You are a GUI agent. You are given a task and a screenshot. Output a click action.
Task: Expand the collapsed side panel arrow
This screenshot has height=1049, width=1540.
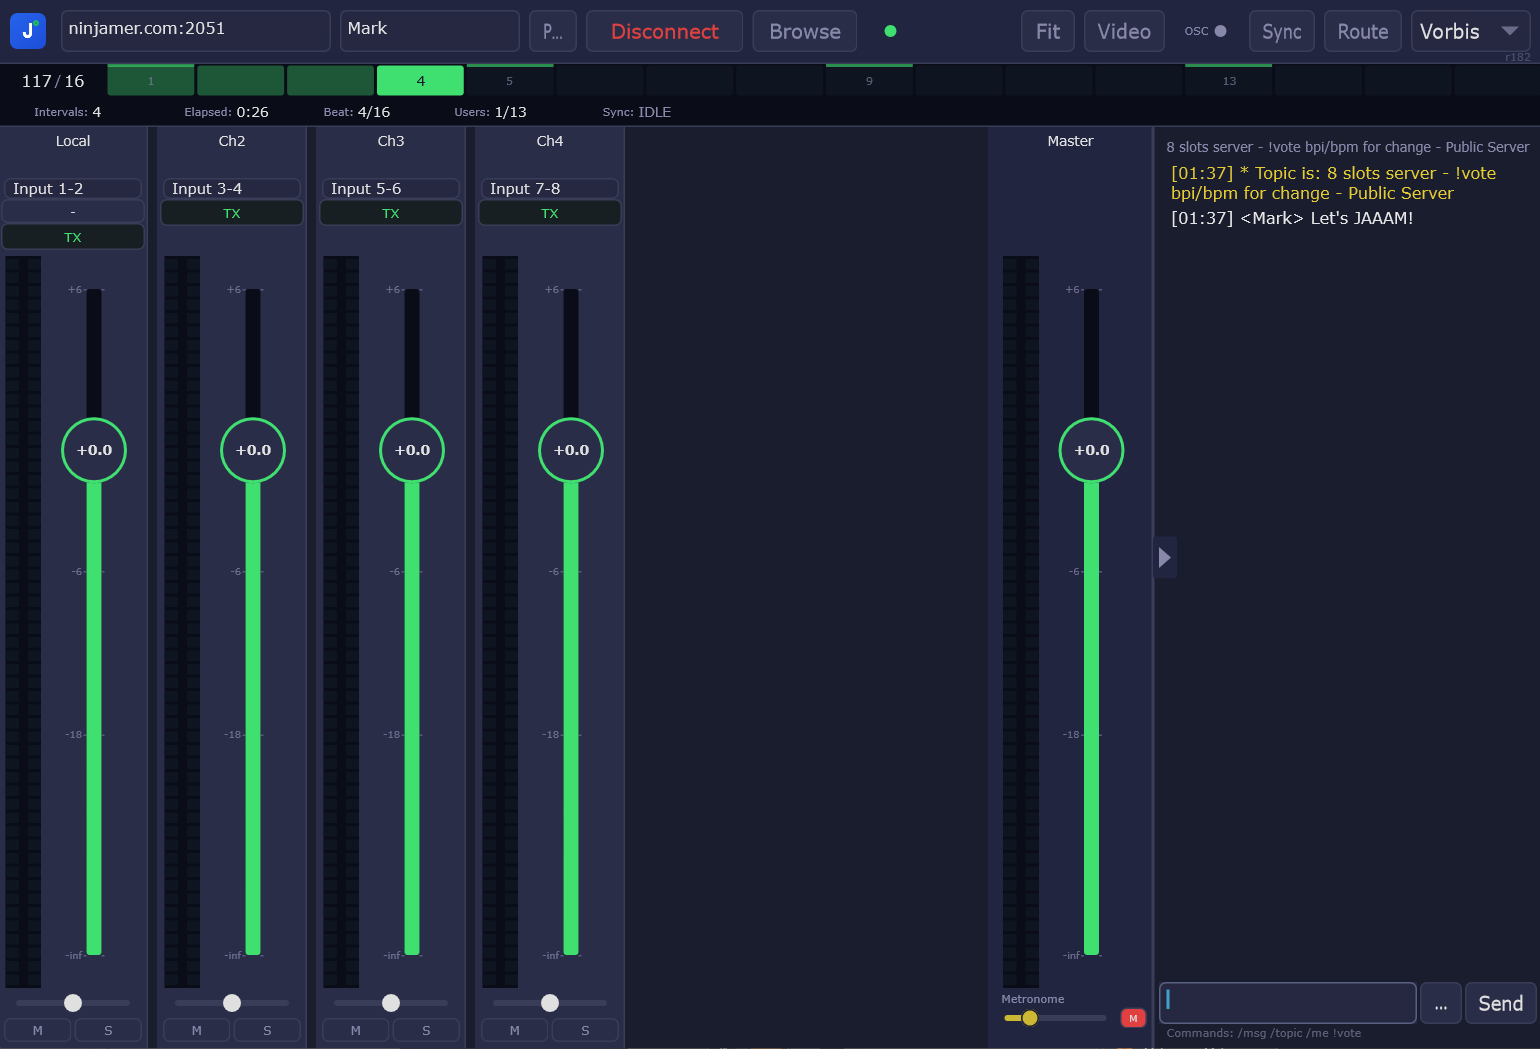[1165, 557]
